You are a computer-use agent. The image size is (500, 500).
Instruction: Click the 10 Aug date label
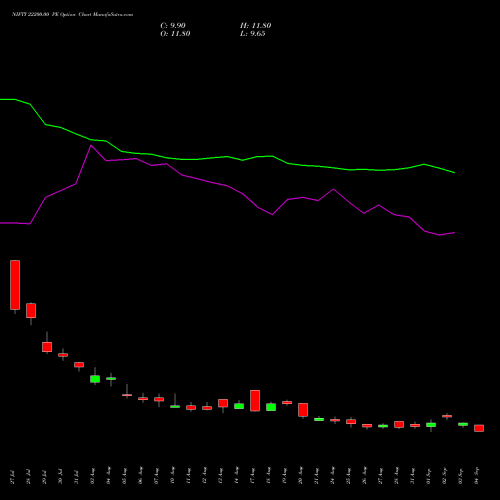[173, 476]
